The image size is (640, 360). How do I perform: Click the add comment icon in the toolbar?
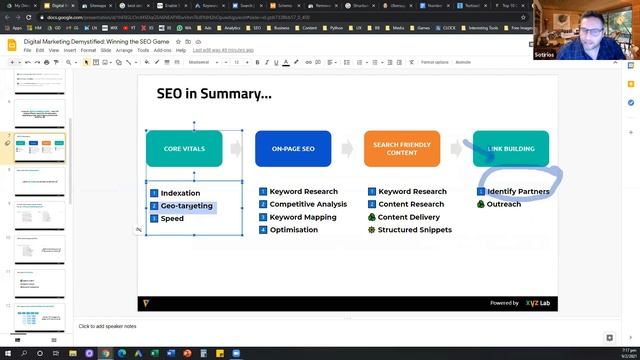point(318,62)
